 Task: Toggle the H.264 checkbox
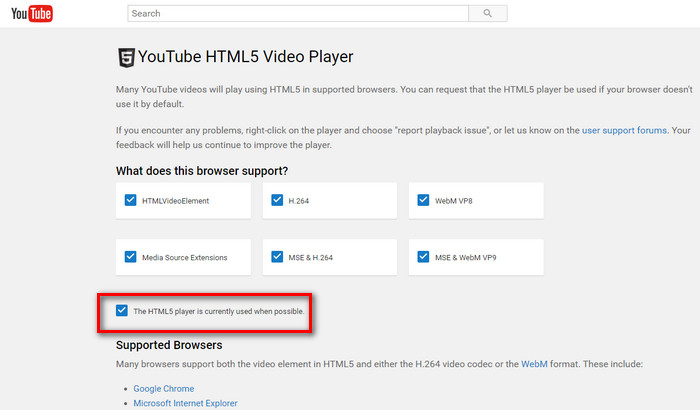point(277,200)
